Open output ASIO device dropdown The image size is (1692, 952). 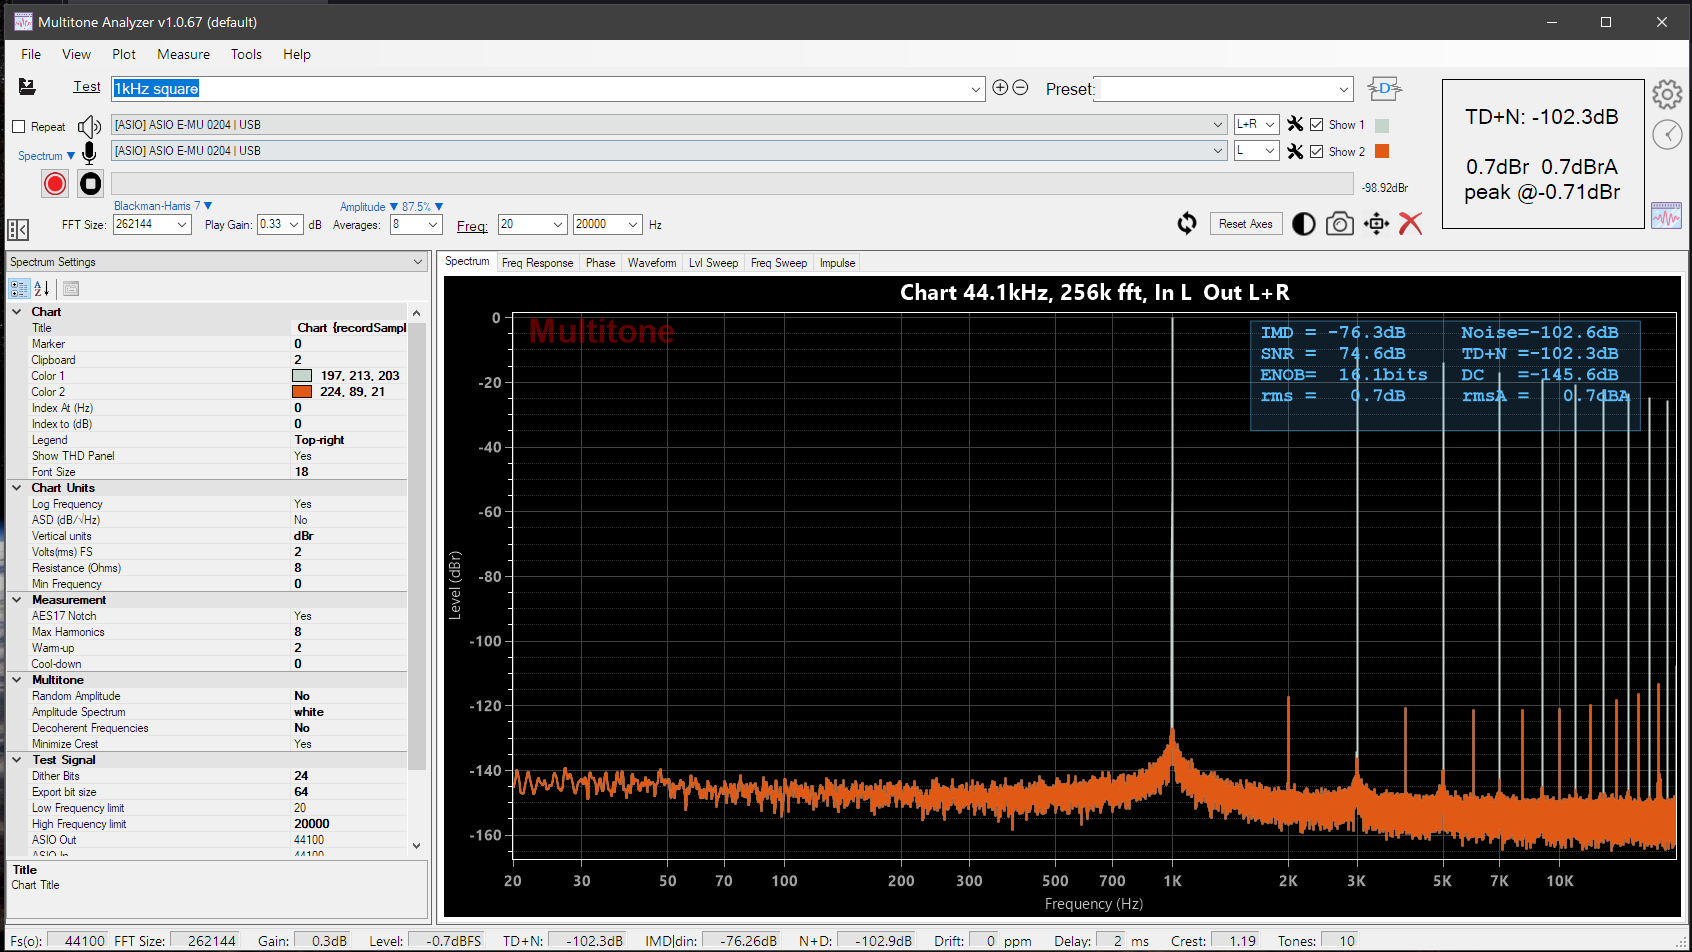tap(1218, 125)
